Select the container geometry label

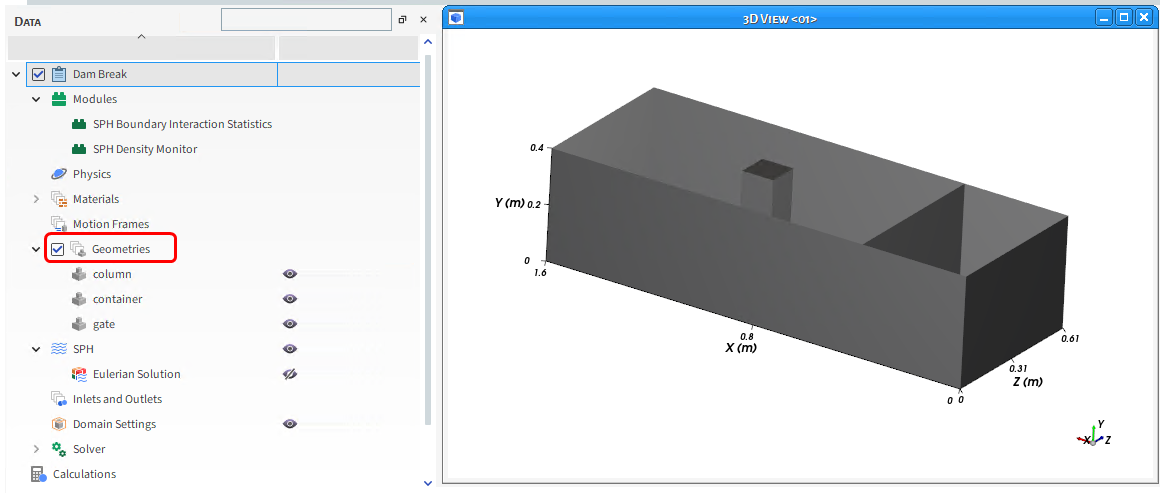(118, 300)
